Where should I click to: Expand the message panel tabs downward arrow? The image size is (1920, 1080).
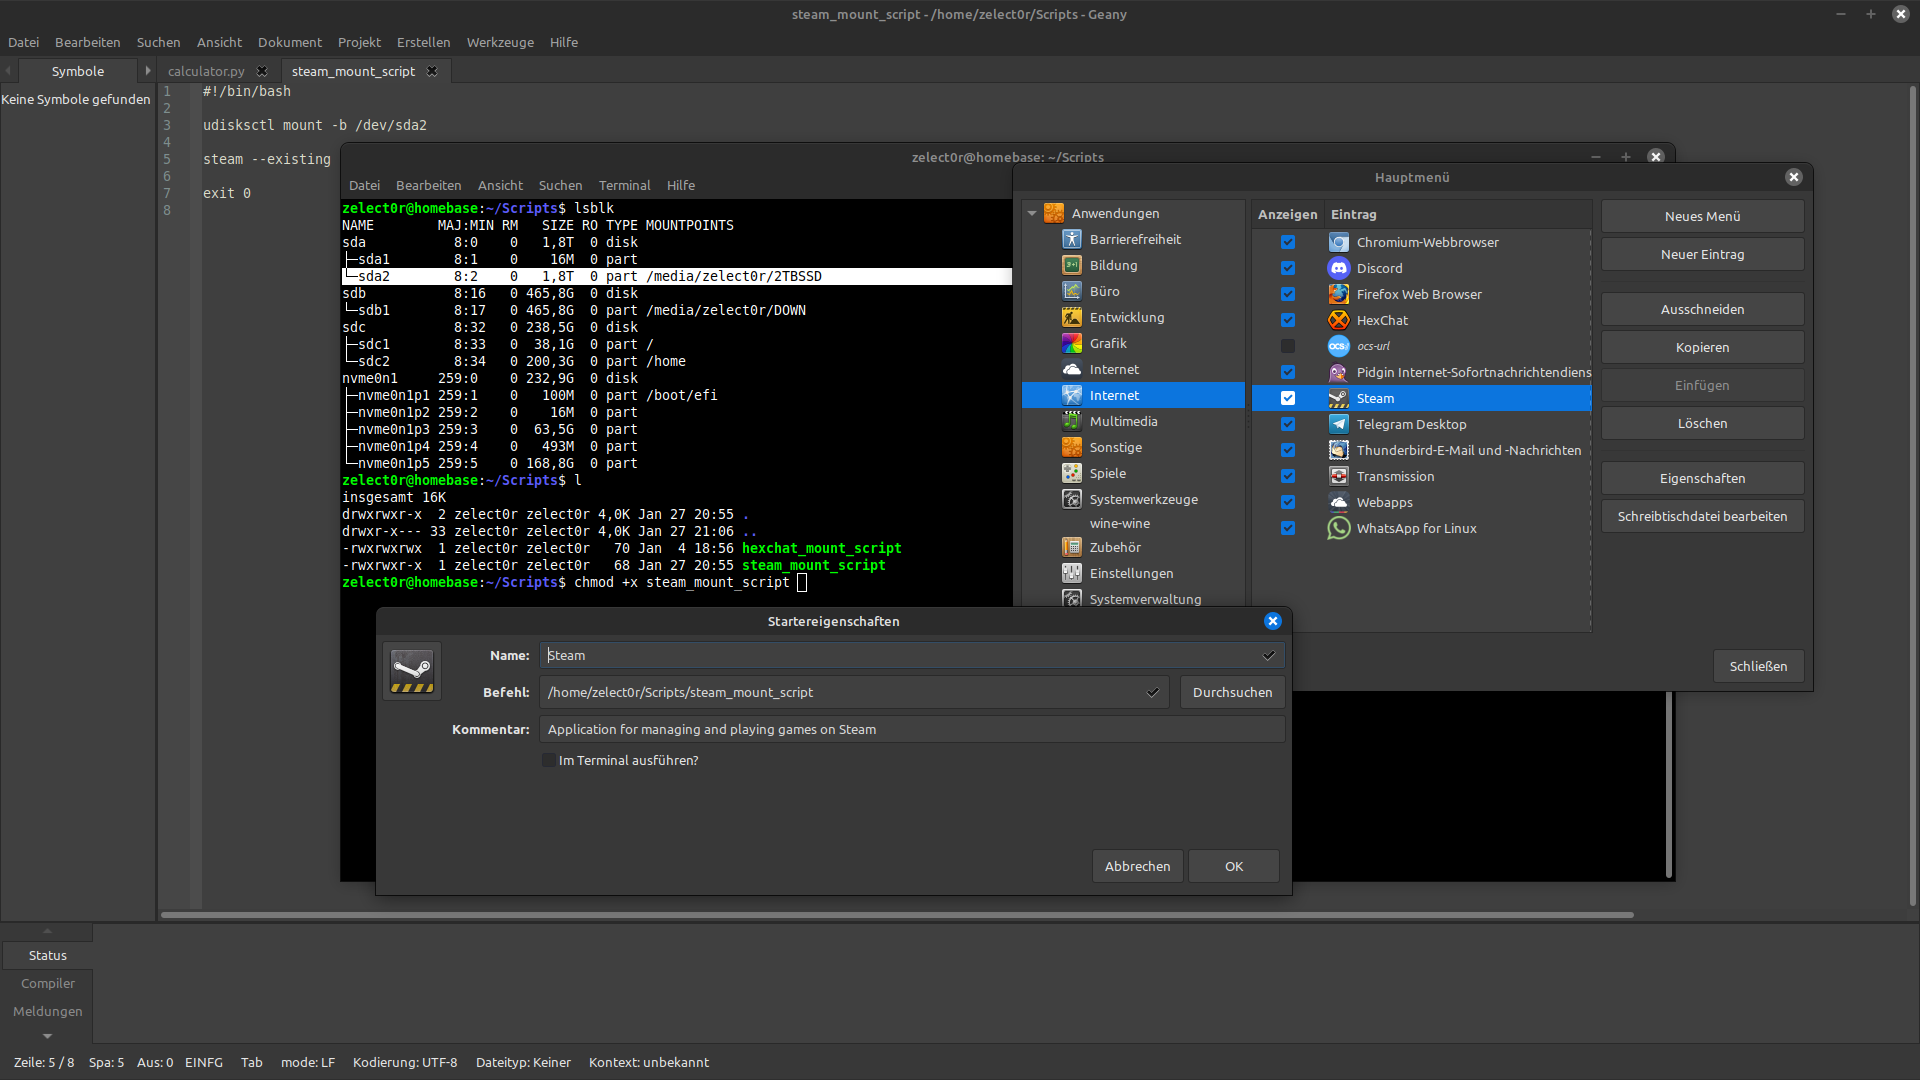[47, 1036]
